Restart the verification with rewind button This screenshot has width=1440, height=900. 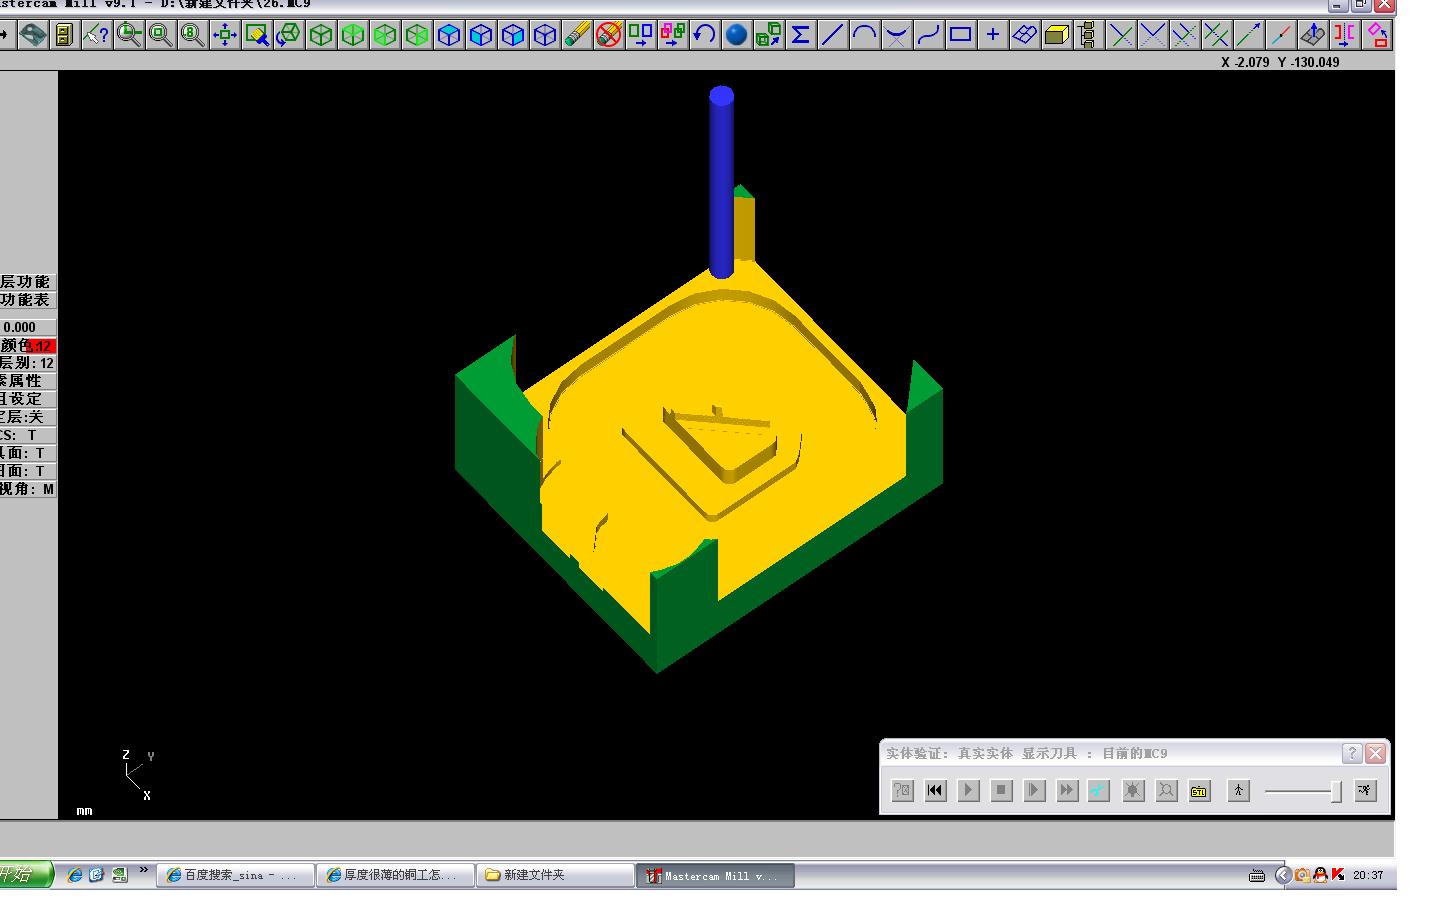[x=935, y=790]
